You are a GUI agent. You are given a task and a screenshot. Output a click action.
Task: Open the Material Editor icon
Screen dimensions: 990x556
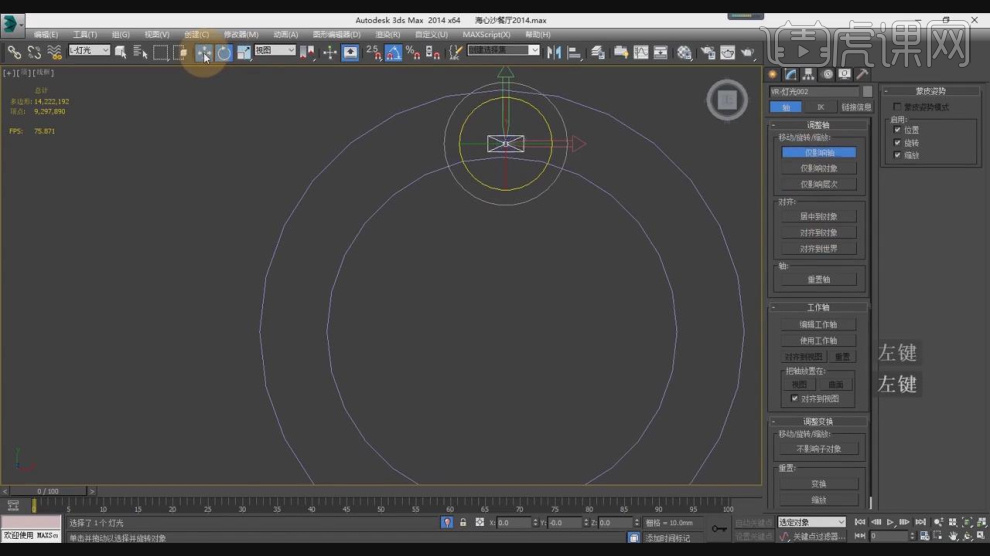684,52
